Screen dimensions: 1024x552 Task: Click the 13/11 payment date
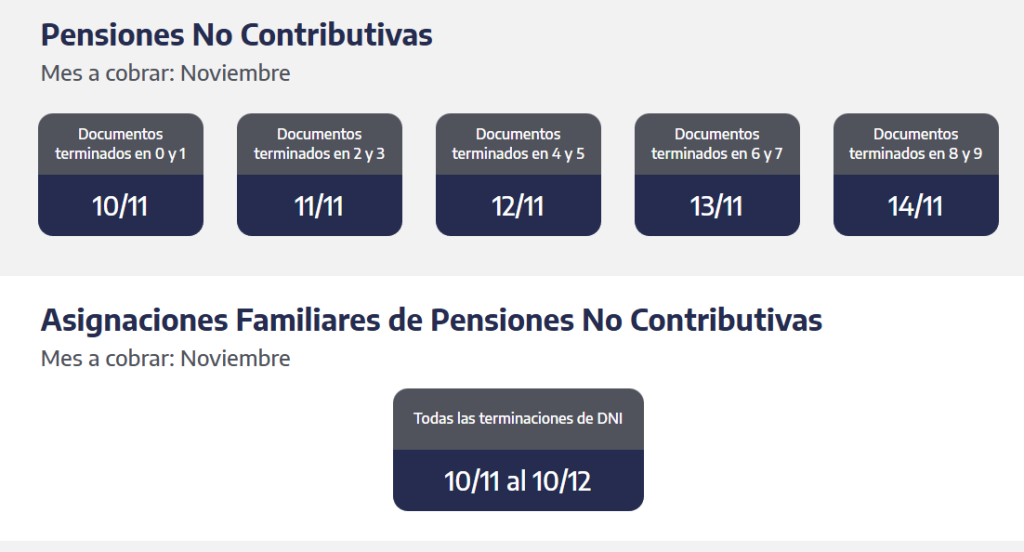(717, 206)
